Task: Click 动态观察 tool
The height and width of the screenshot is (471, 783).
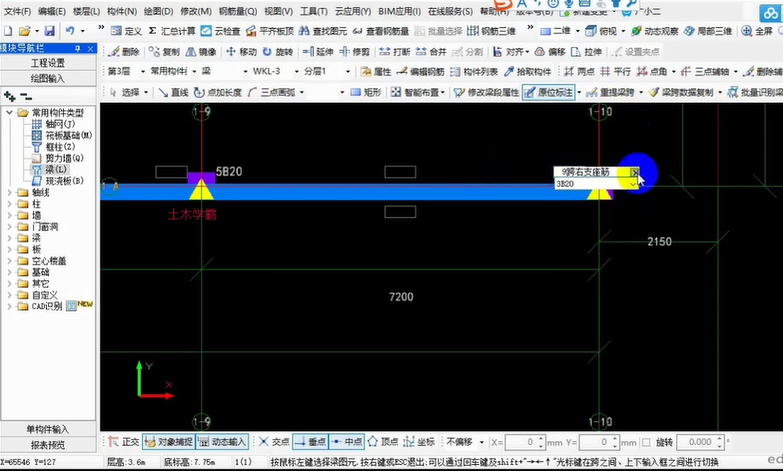Action: tap(654, 31)
